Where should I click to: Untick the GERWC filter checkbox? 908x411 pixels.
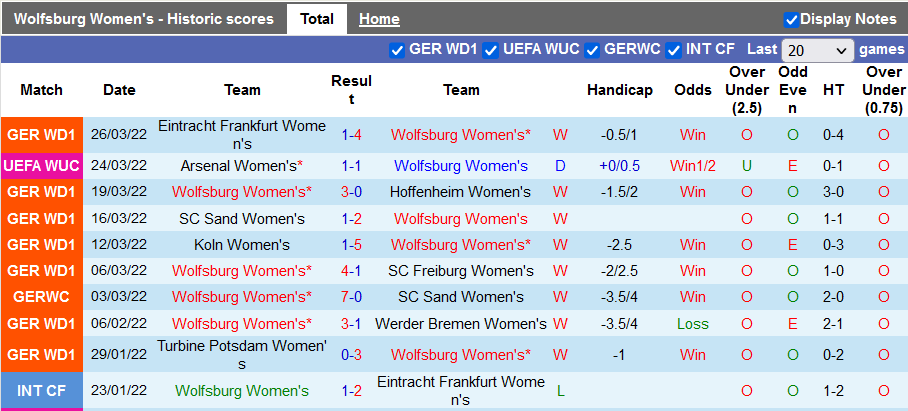pos(592,50)
